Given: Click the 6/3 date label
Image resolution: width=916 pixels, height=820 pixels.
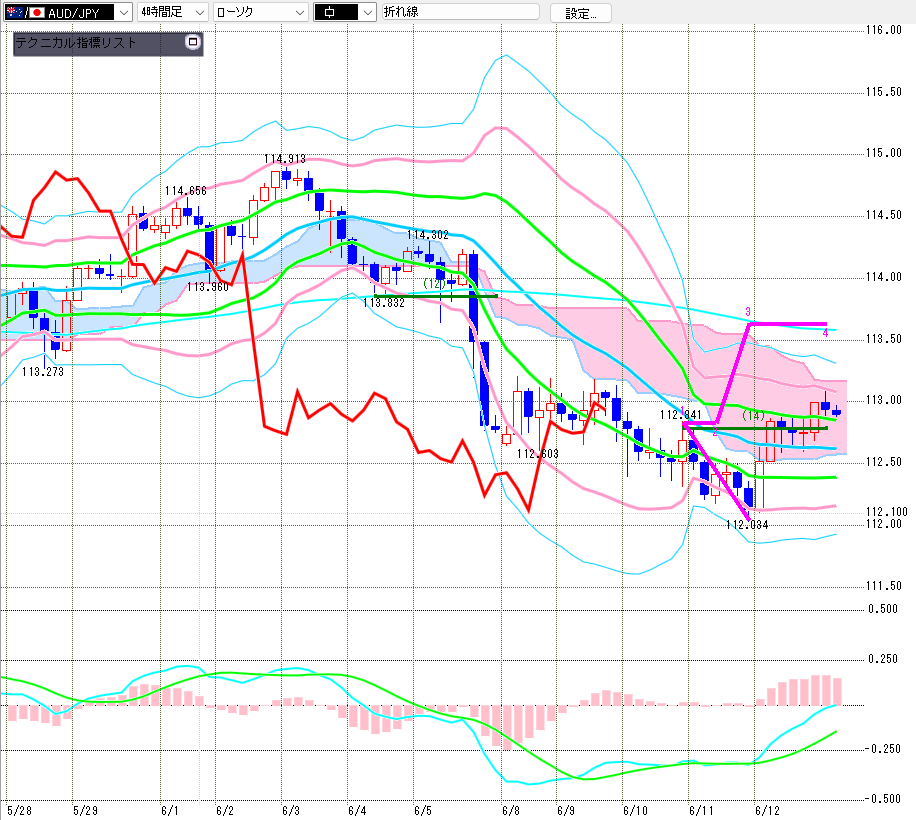Looking at the screenshot, I should pos(291,811).
